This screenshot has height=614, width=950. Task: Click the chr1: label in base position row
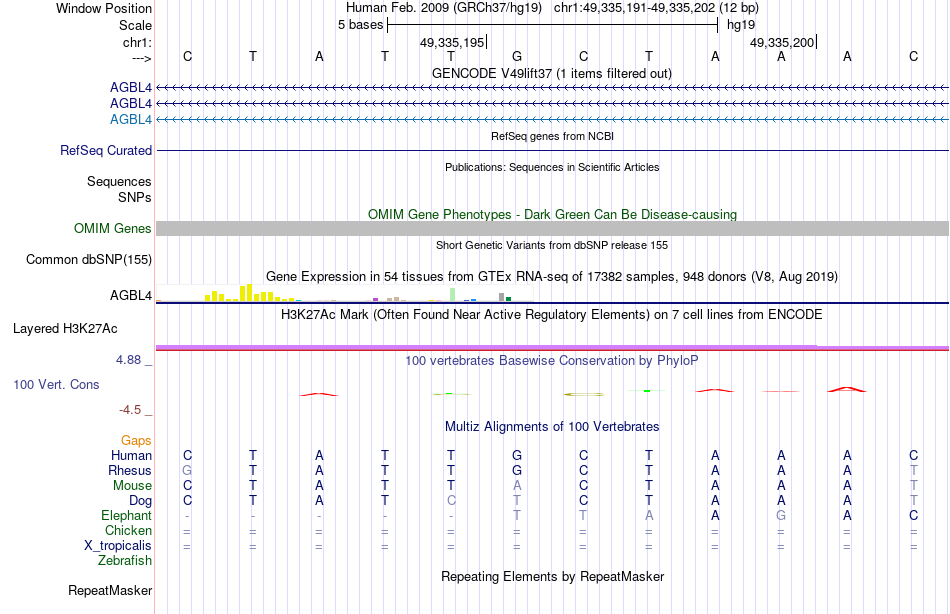pyautogui.click(x=138, y=43)
